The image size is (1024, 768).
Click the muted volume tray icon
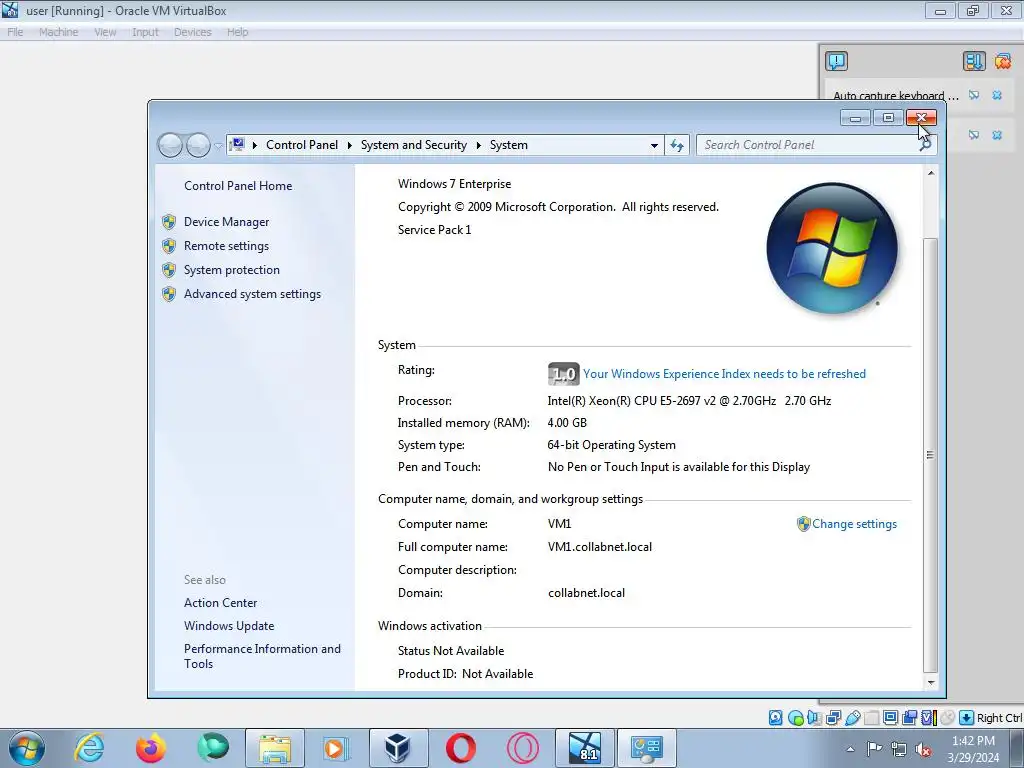coord(923,749)
